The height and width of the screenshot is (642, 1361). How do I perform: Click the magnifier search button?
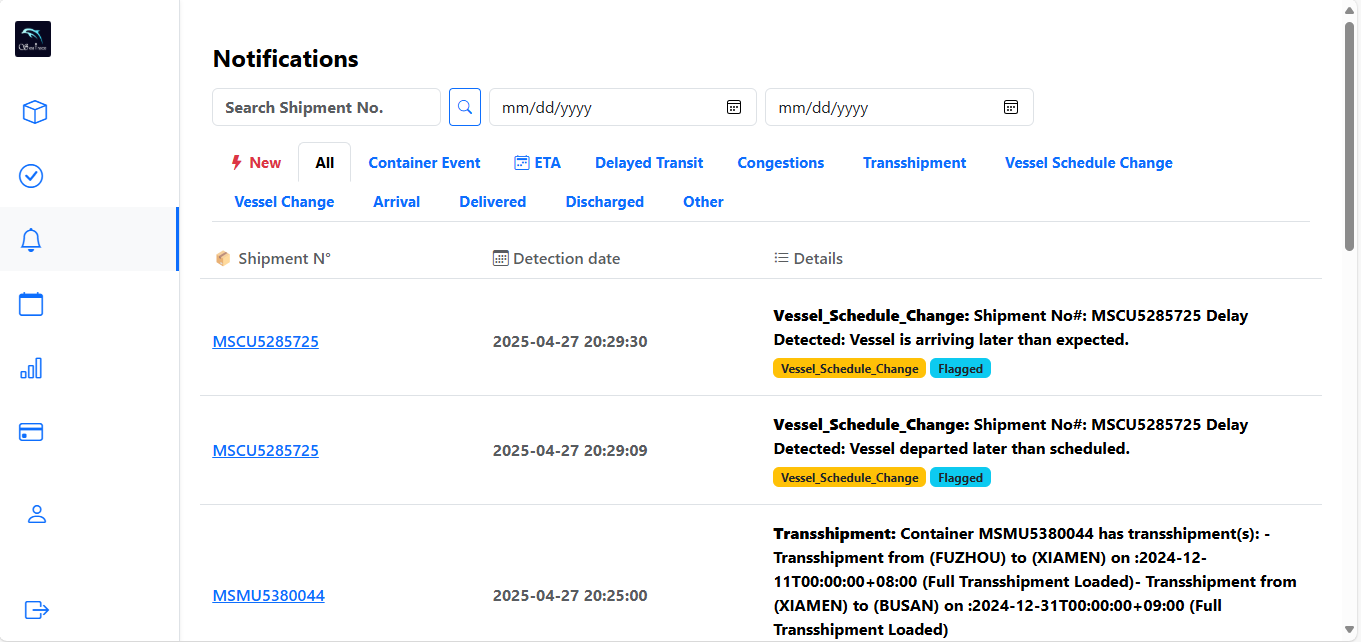465,107
